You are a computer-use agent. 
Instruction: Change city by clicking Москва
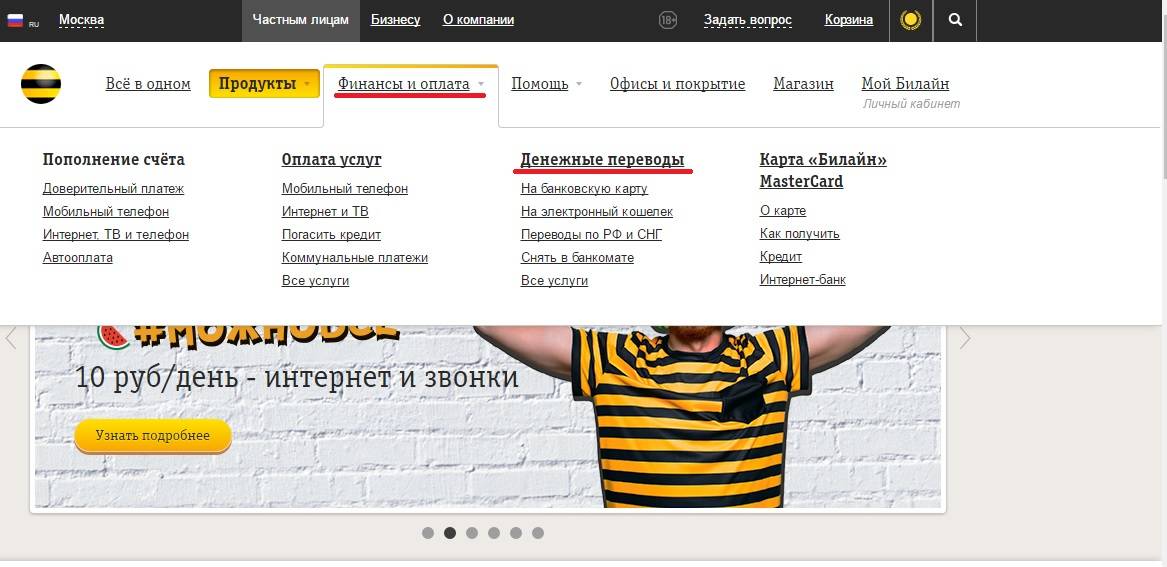pos(81,20)
